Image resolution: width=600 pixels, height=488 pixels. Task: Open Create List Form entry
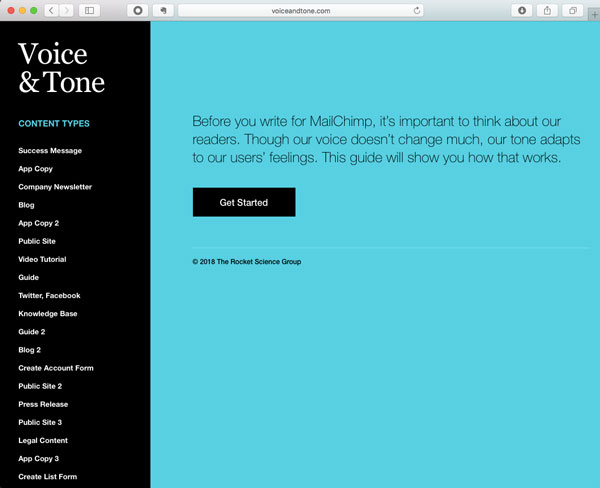[48, 477]
